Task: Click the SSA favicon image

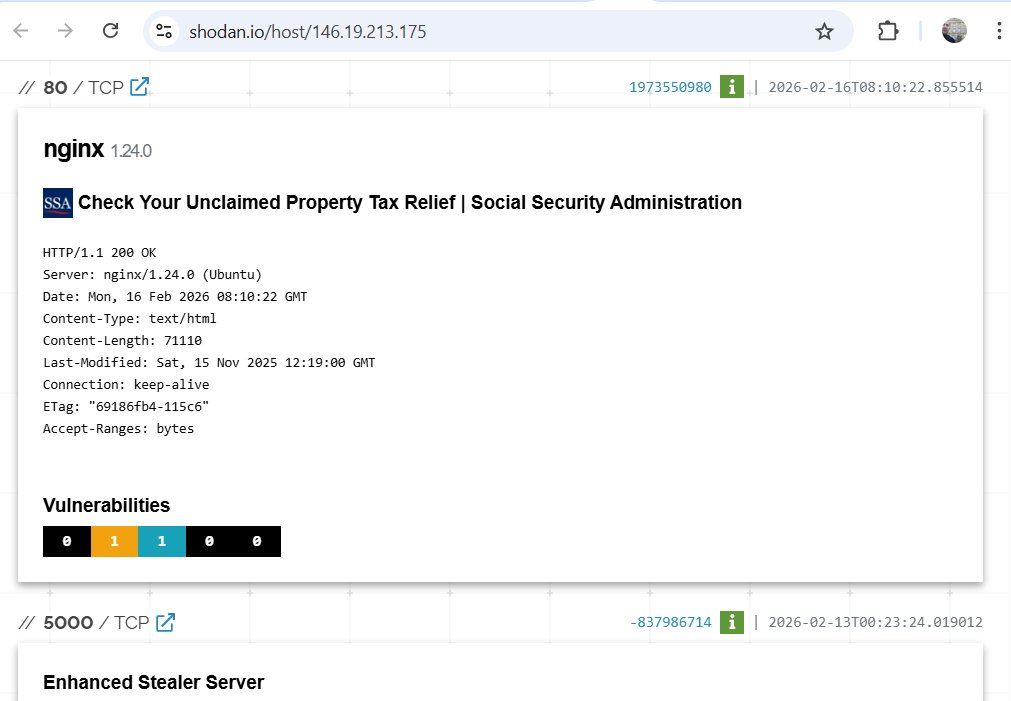Action: click(57, 203)
